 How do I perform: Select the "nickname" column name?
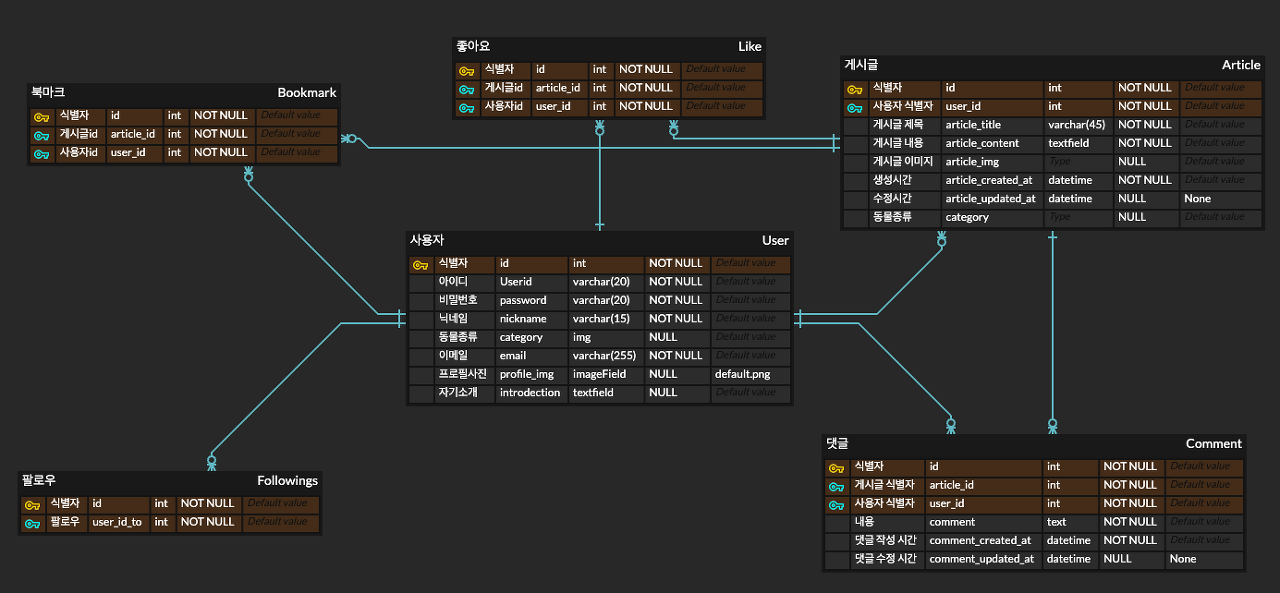coord(523,319)
